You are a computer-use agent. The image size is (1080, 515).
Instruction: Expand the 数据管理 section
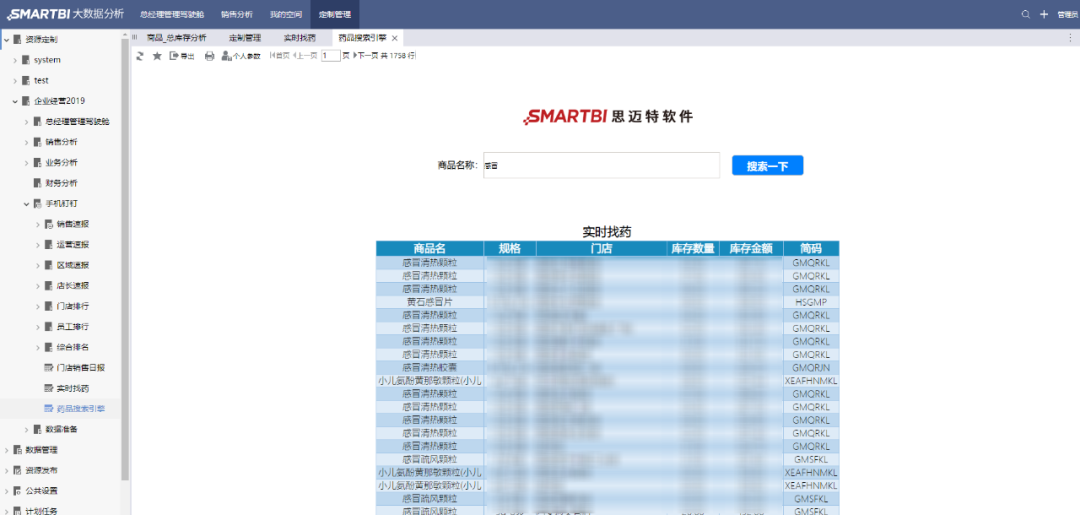click(6, 450)
